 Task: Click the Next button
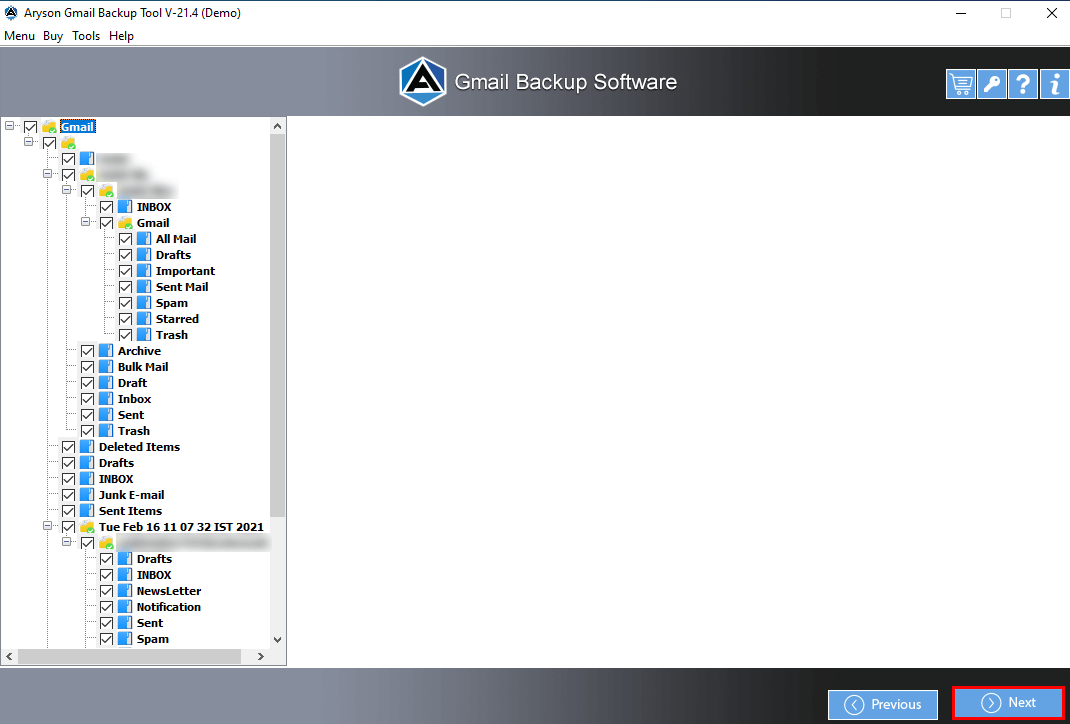click(x=1008, y=703)
